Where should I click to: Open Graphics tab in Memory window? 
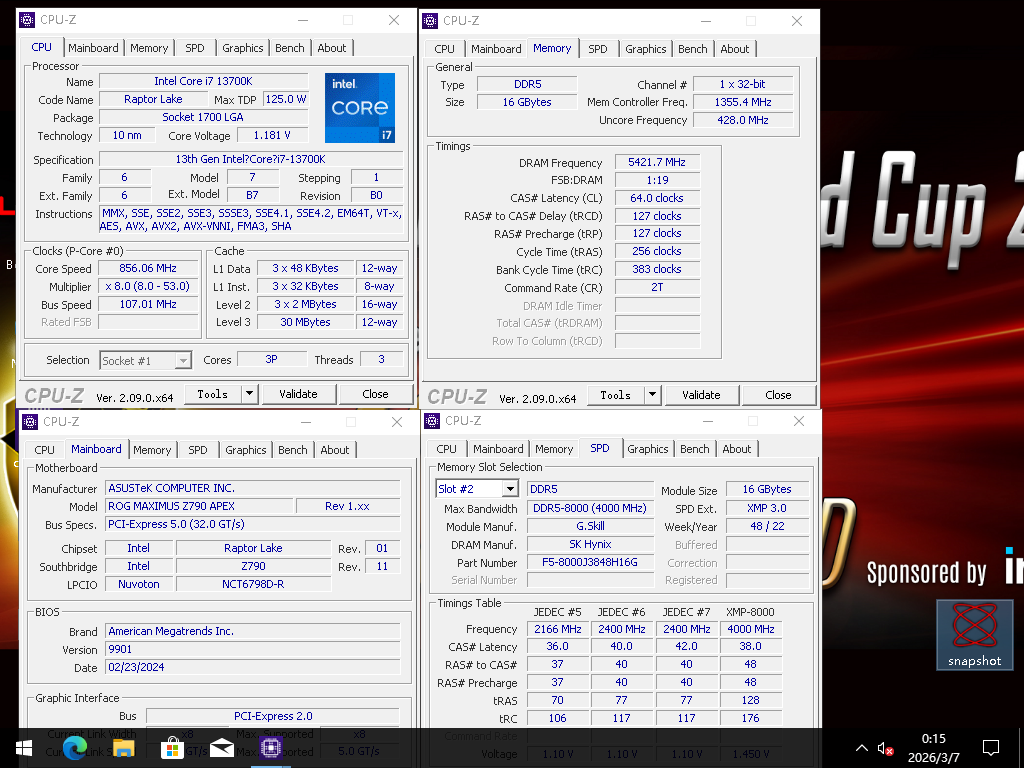645,49
